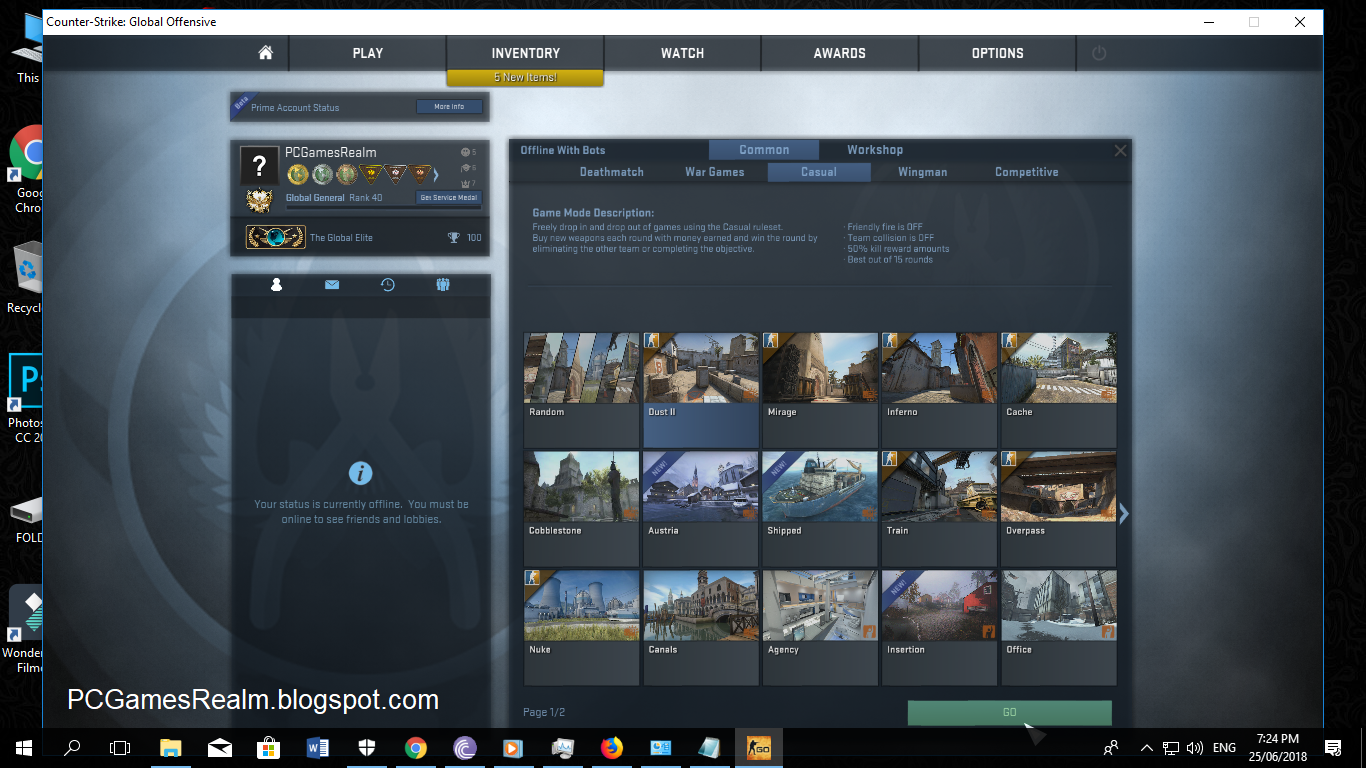
Task: Click the silver service medal coin
Action: coord(322,175)
